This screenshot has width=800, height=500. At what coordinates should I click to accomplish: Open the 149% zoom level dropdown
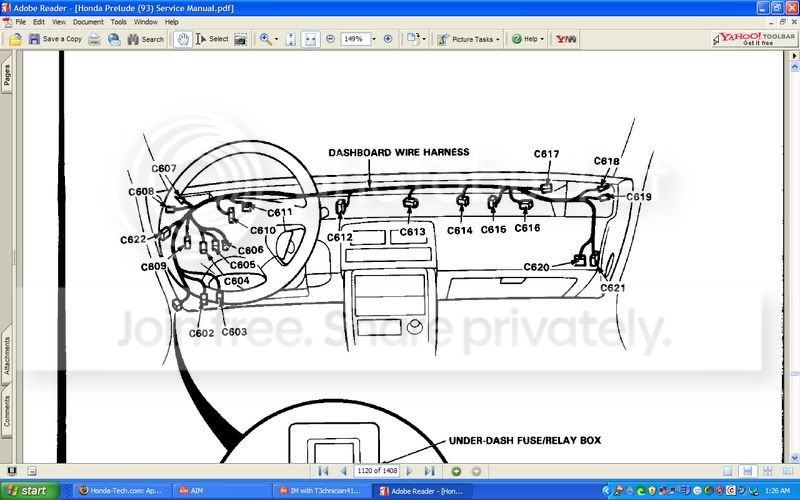pos(373,39)
